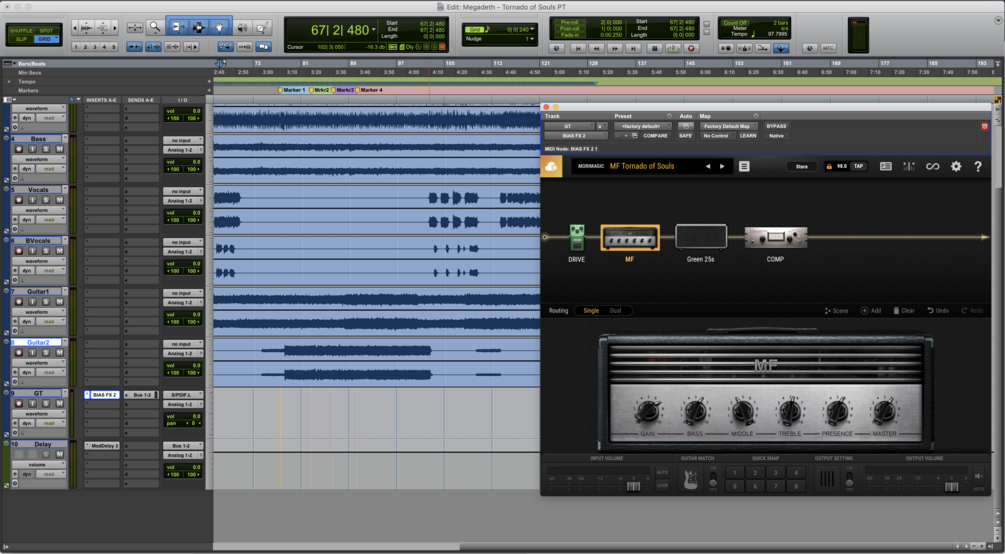This screenshot has width=1005, height=554.
Task: Toggle automation SAFE button
Action: pos(685,136)
